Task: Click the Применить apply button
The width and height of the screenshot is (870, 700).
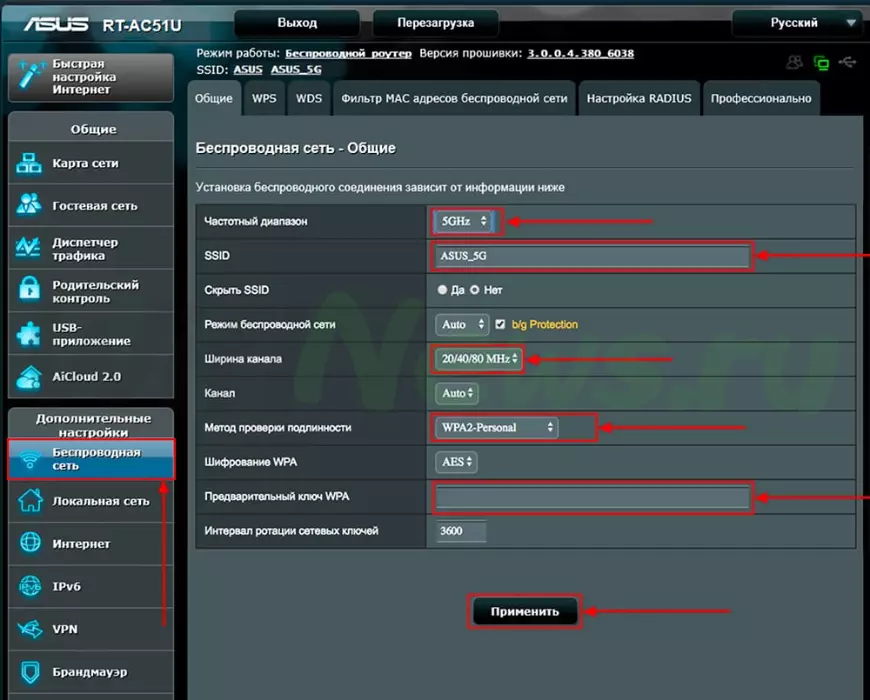Action: point(524,611)
